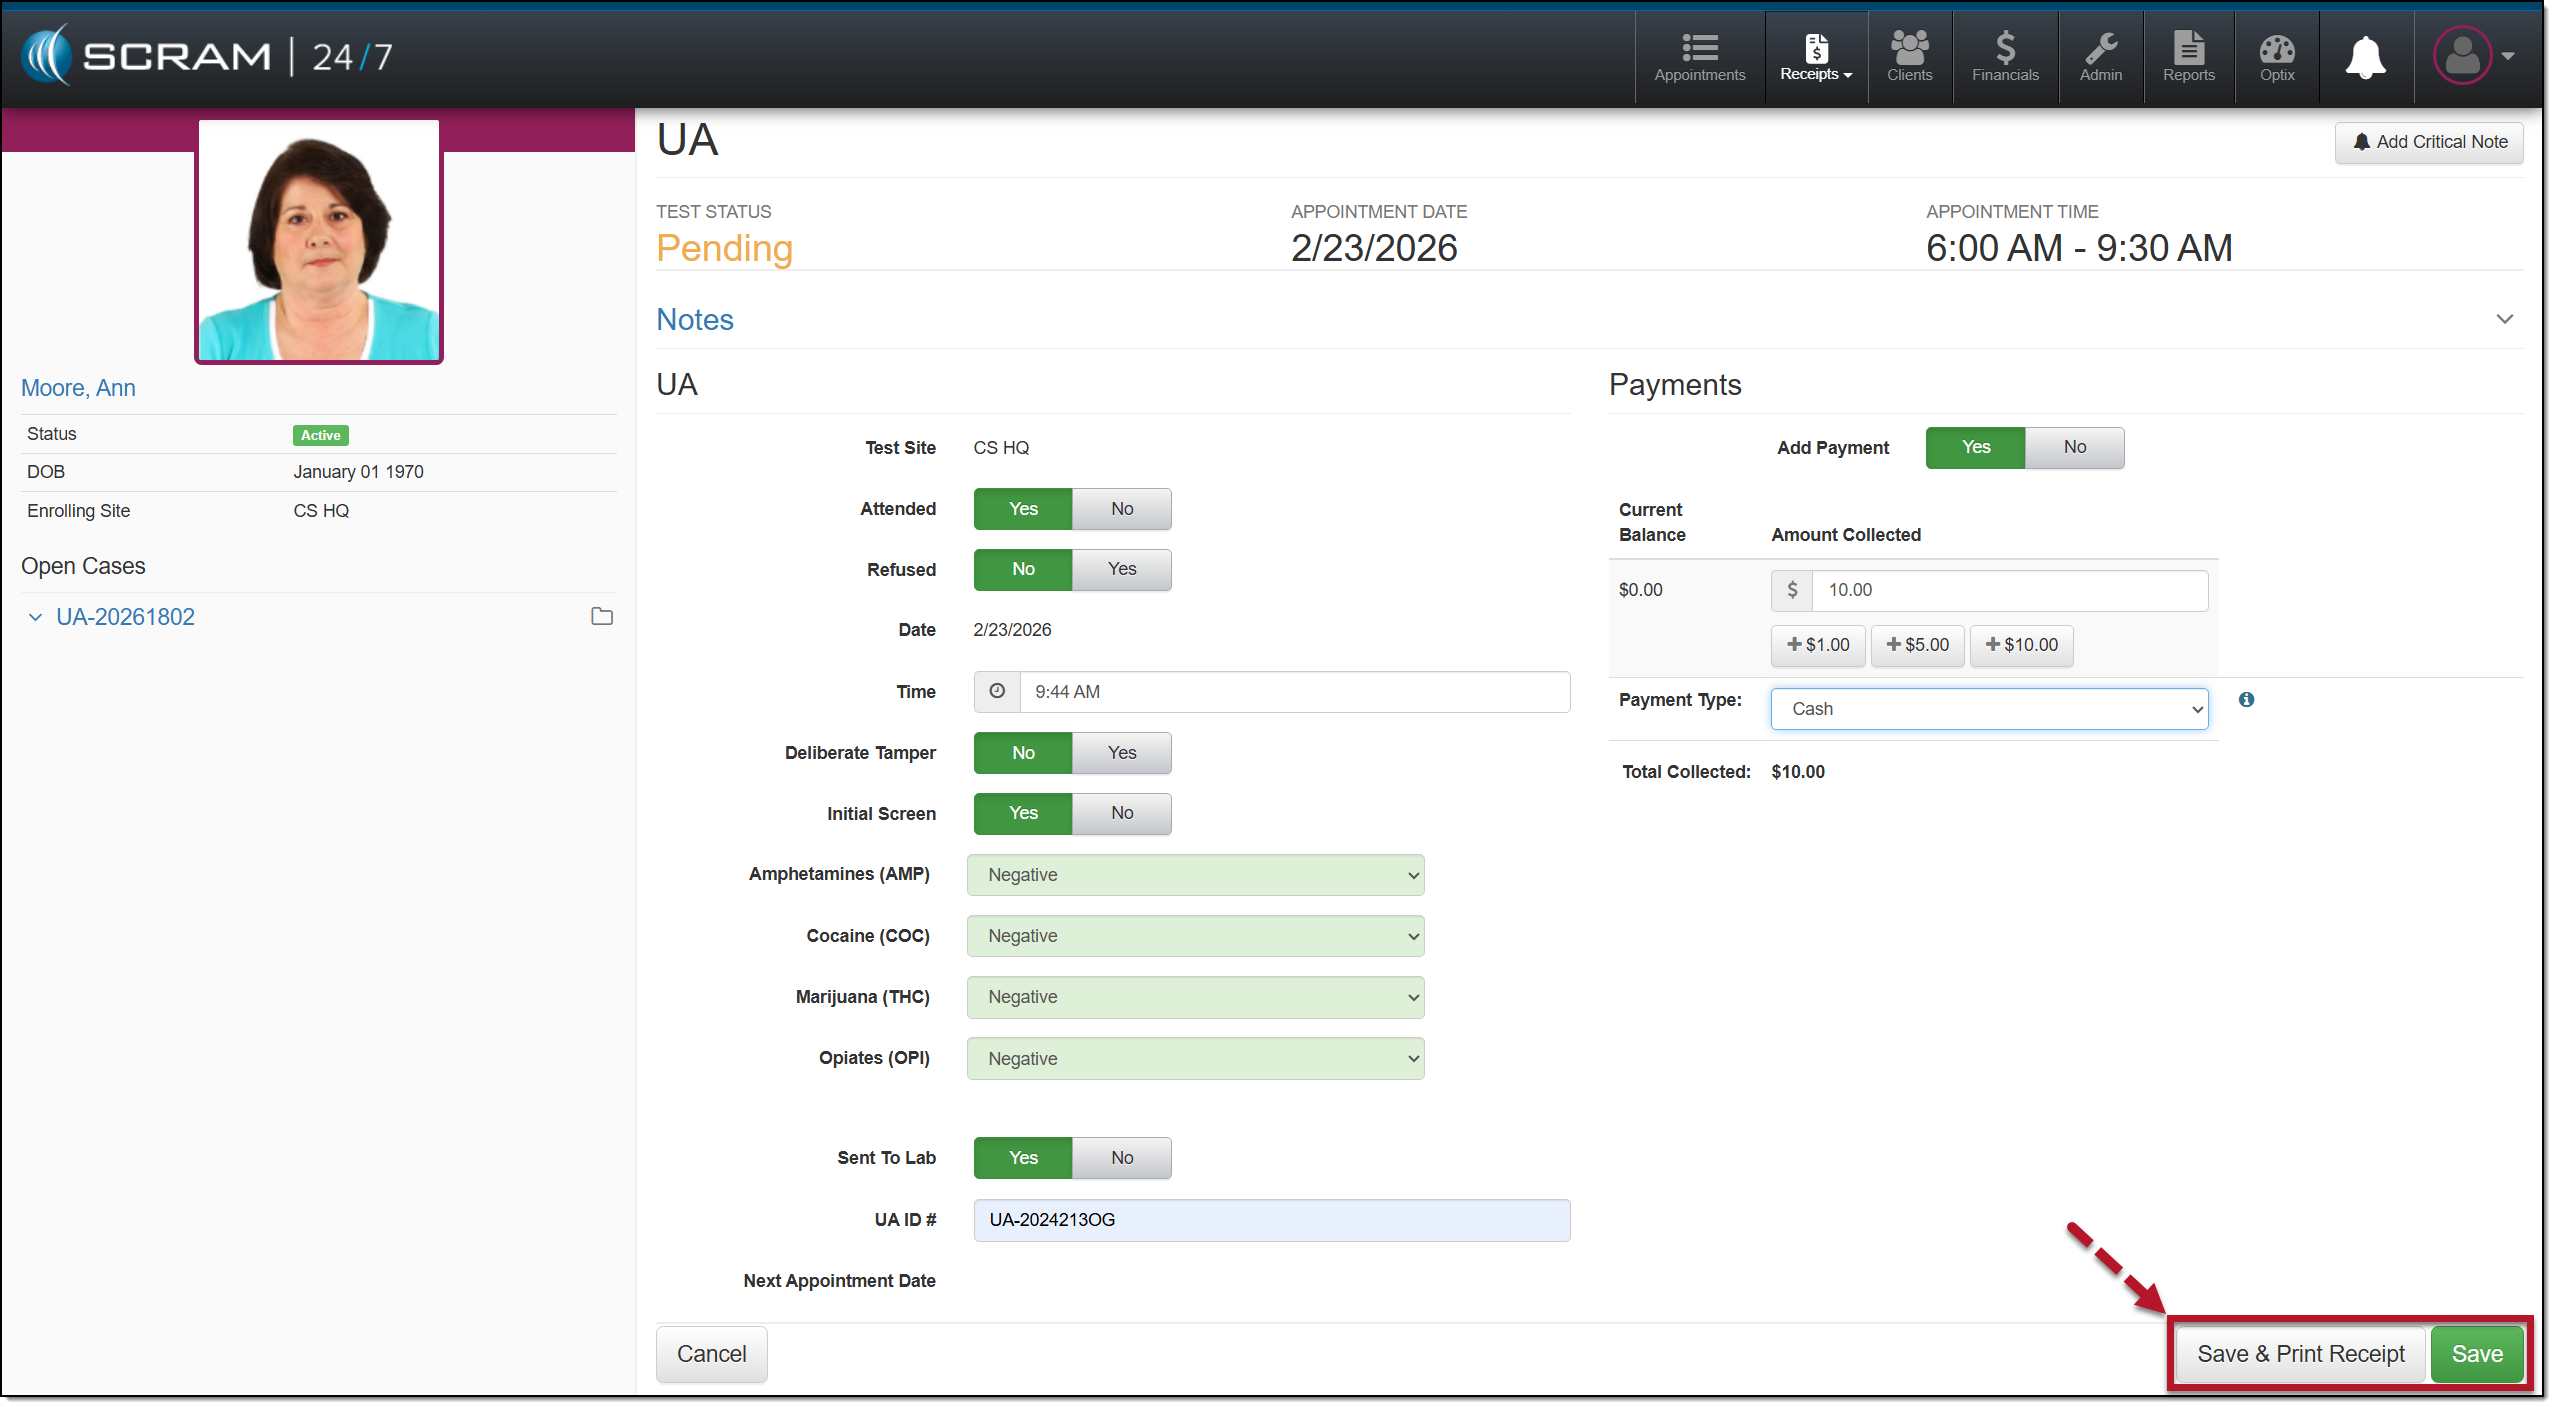Set Attended to No

click(x=1121, y=509)
